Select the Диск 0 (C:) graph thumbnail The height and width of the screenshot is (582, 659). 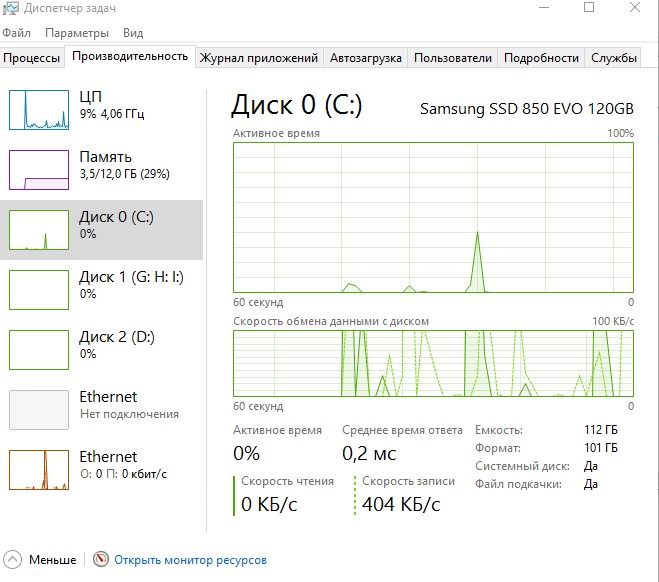point(37,229)
